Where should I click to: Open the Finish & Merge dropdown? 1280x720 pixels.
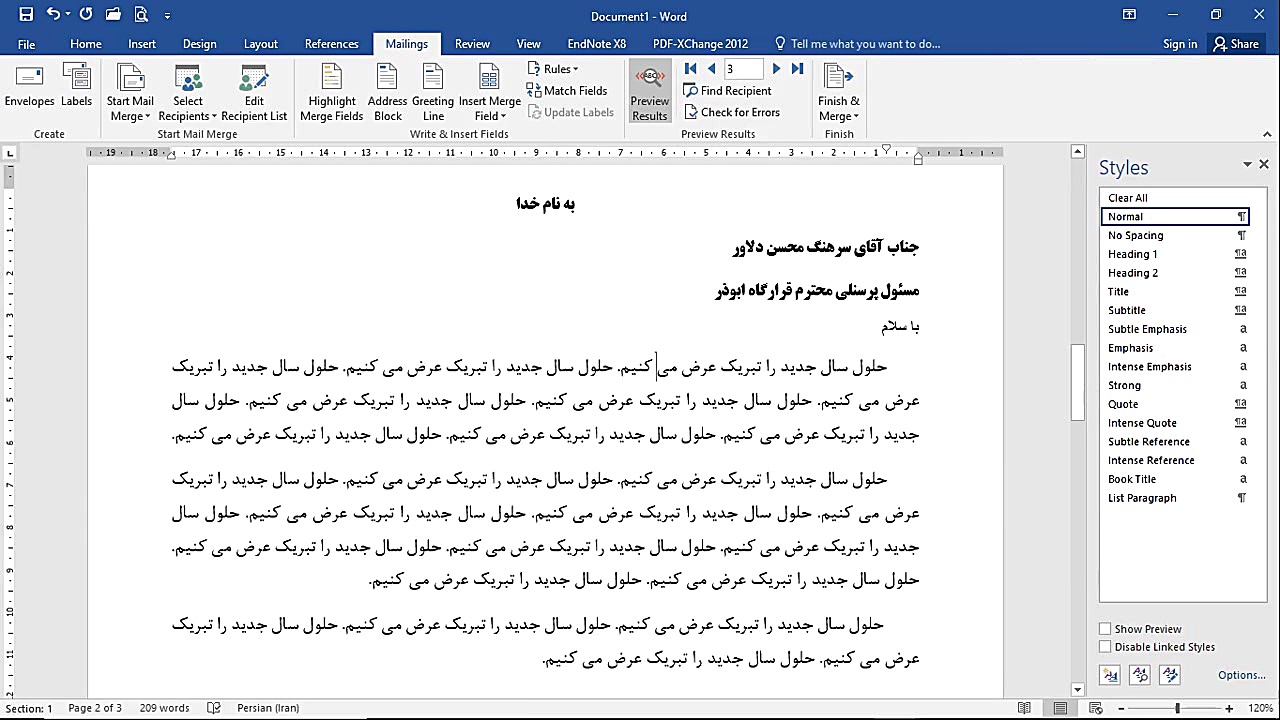point(838,90)
